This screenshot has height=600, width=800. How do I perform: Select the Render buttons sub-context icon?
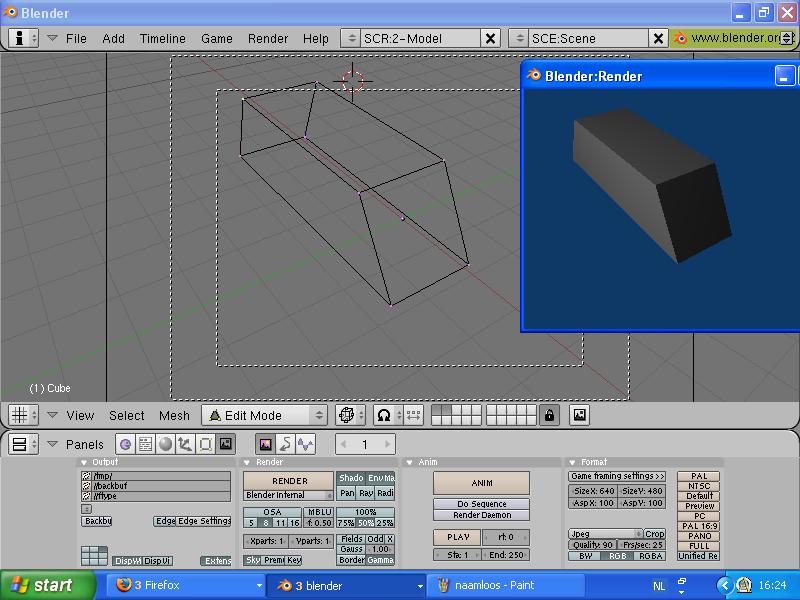click(265, 444)
